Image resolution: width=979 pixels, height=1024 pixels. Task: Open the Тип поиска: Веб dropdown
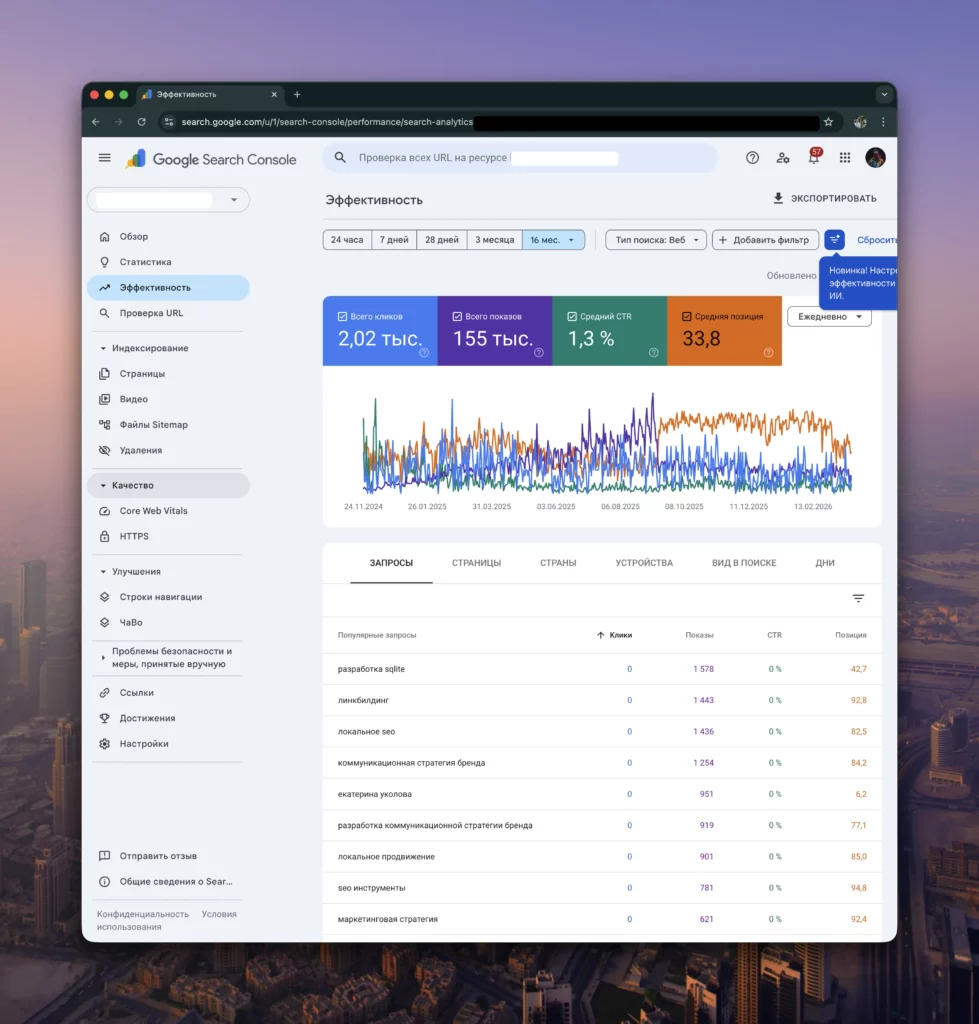(656, 240)
